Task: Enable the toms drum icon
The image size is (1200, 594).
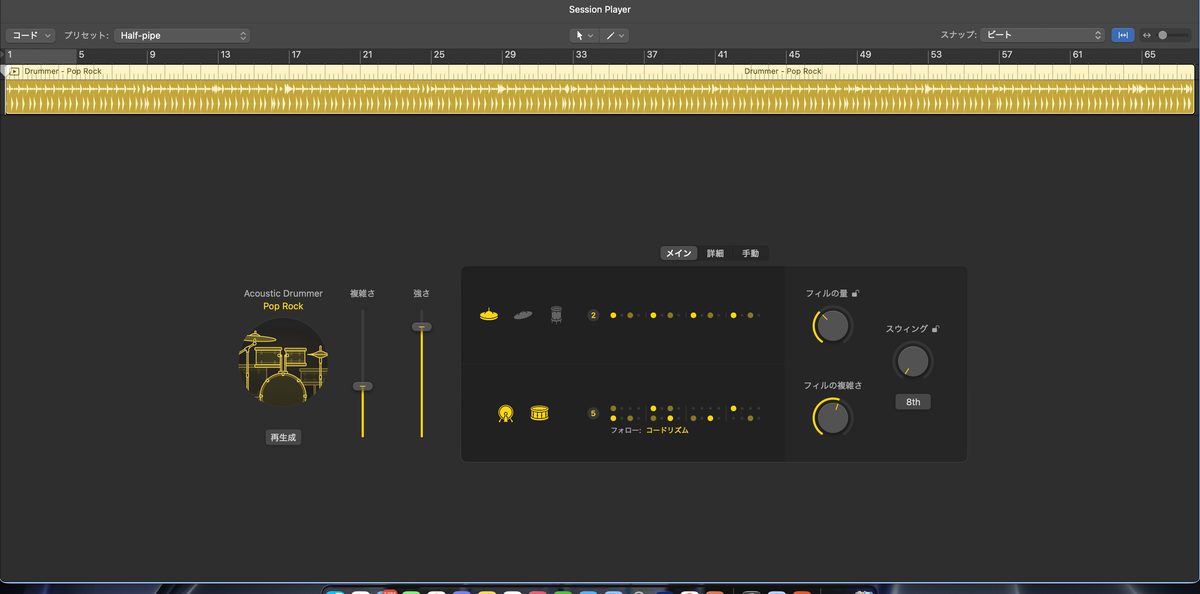Action: (x=556, y=315)
